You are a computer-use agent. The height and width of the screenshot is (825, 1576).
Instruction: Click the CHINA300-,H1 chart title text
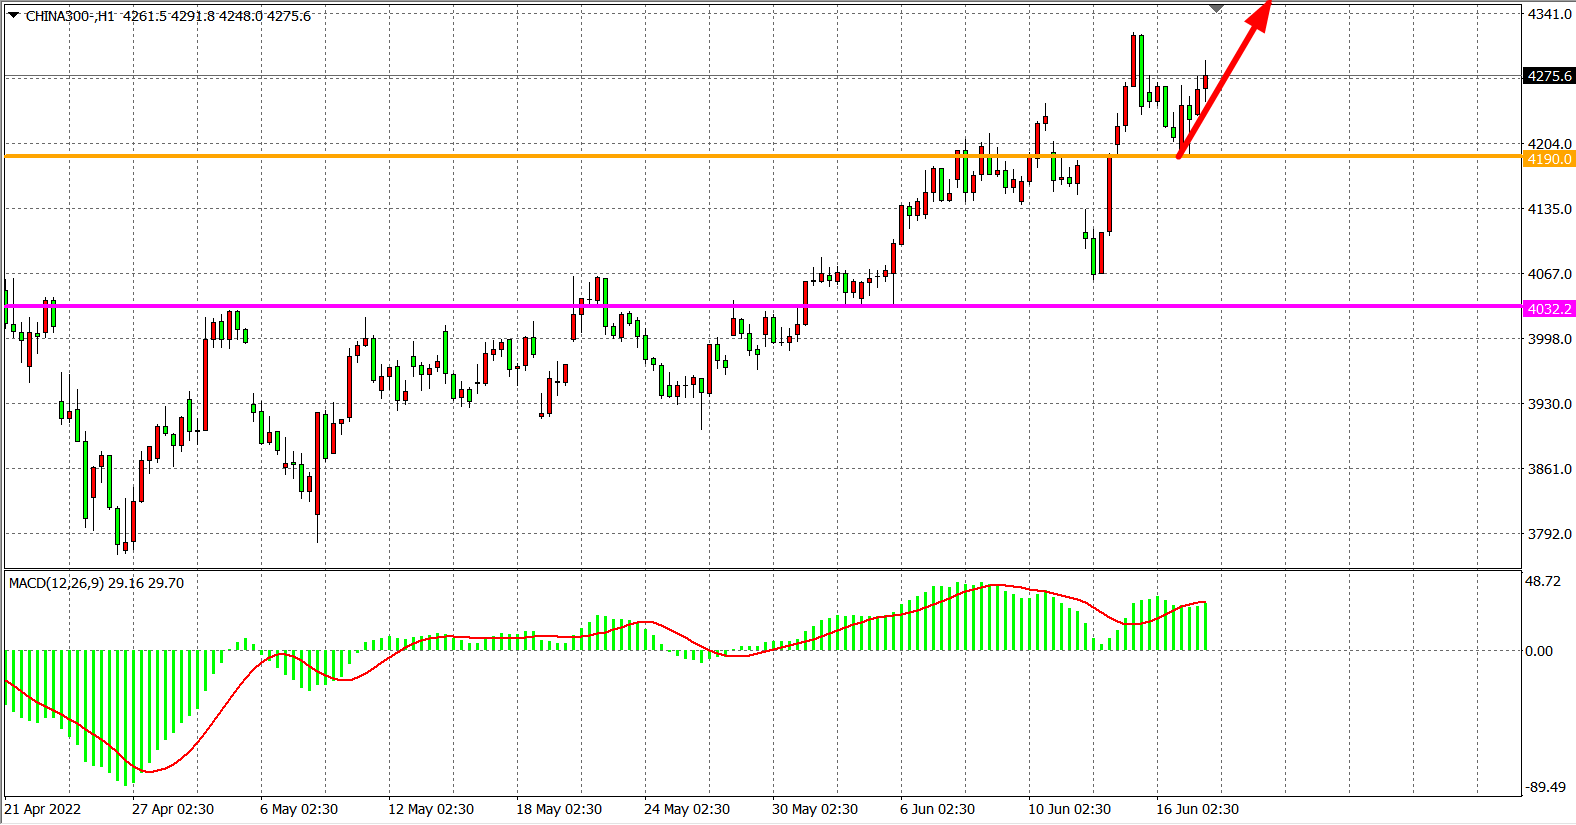(x=70, y=16)
